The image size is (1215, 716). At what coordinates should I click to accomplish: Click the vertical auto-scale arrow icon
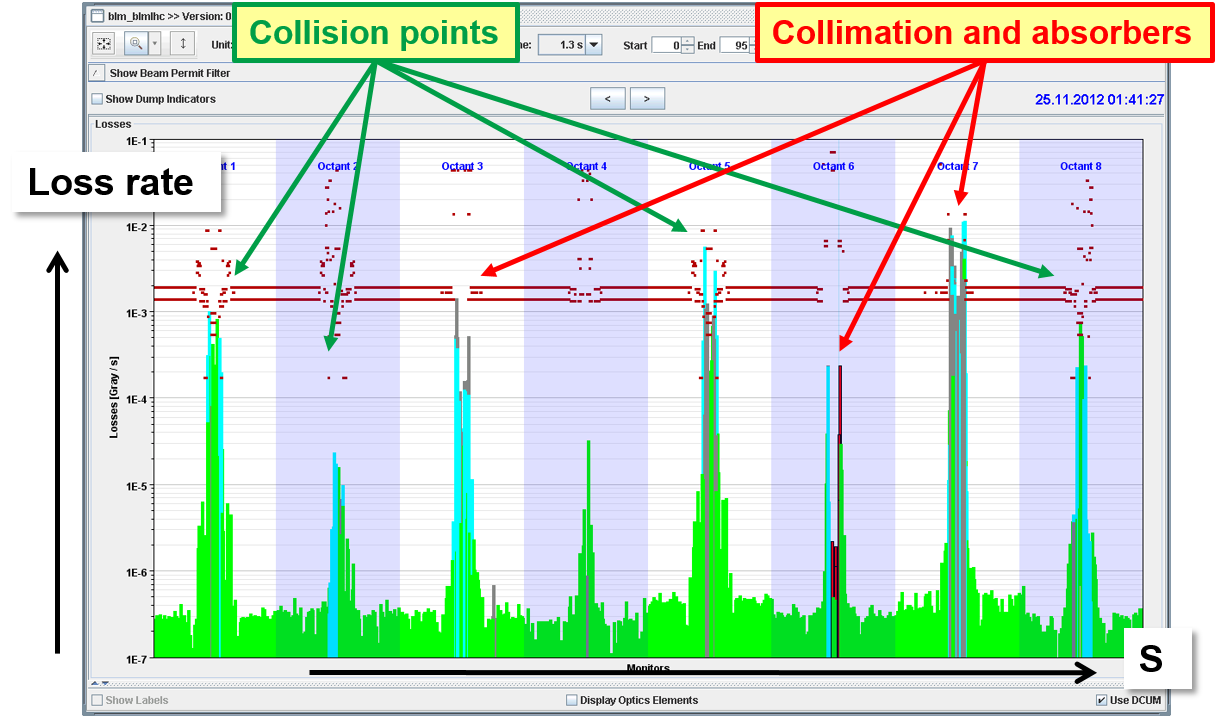pos(183,44)
